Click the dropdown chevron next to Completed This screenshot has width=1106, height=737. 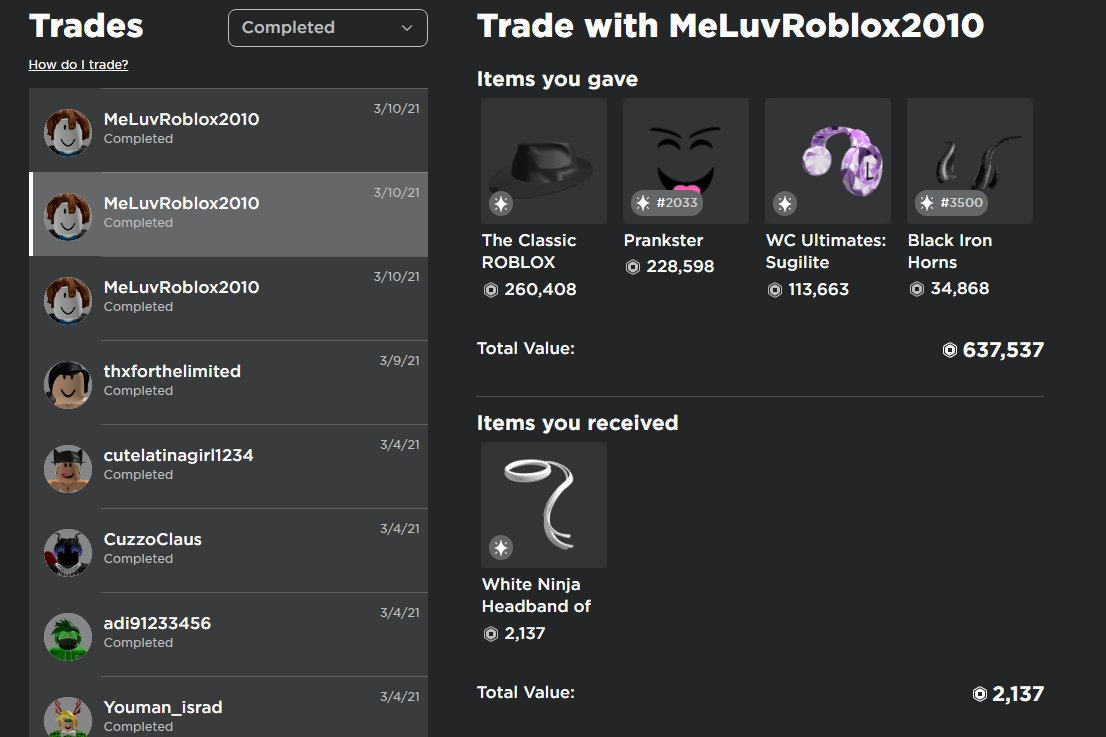pos(406,28)
